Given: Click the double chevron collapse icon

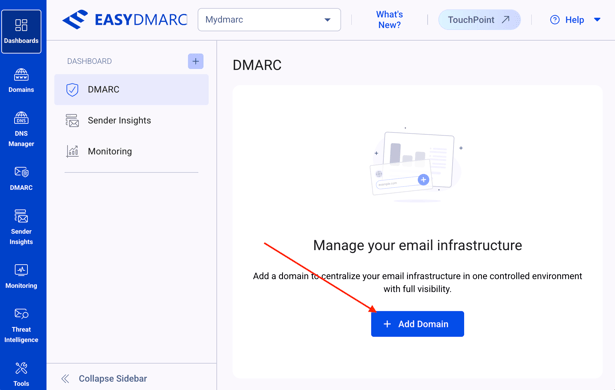Looking at the screenshot, I should [65, 379].
